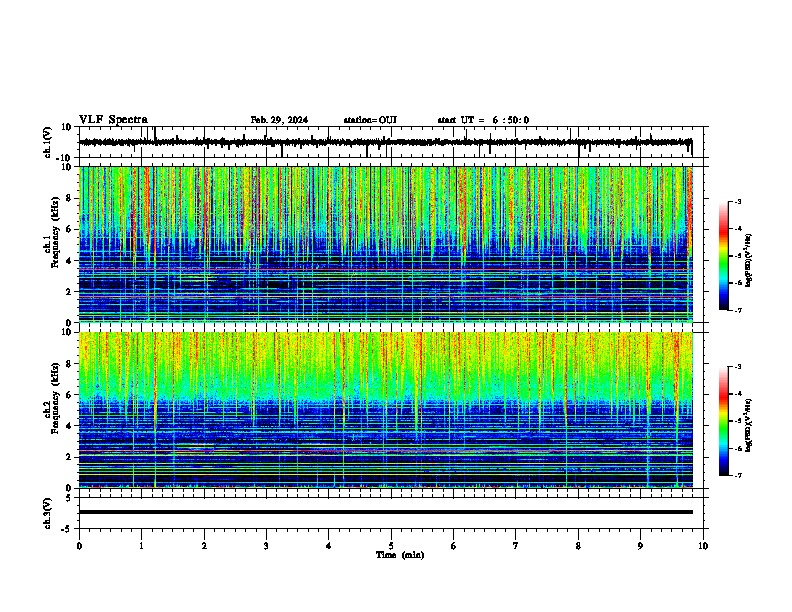Click the log(PSD) label beside ch.1 colorbar
The width and height of the screenshot is (792, 612).
point(749,260)
